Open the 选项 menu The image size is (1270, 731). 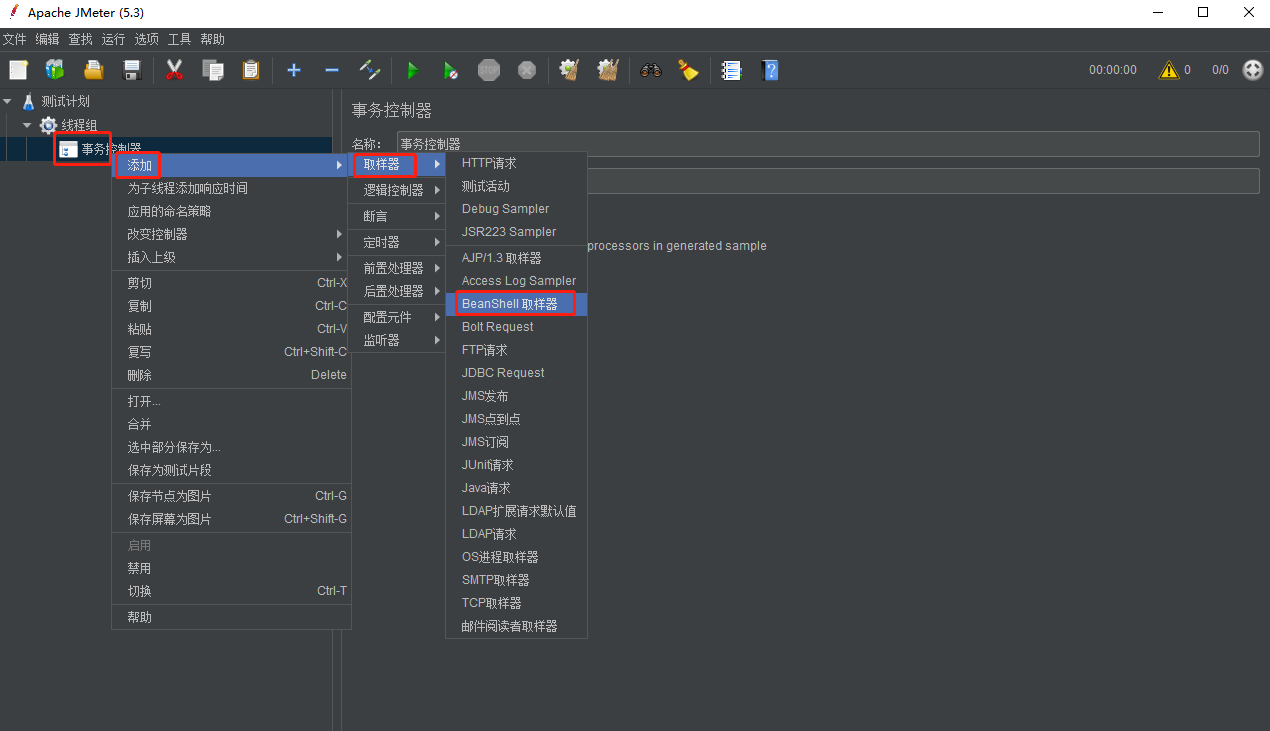pos(146,39)
